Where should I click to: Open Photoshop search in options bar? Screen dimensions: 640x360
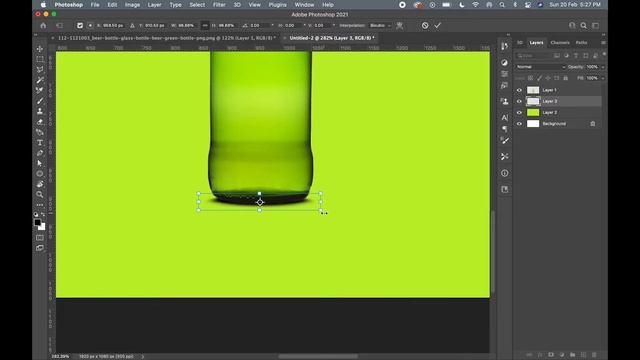[584, 25]
